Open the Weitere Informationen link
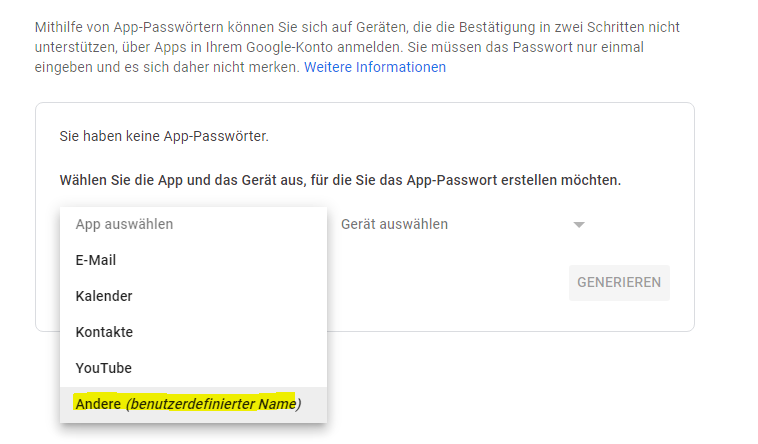Viewport: 758px width, 444px height. coord(375,67)
